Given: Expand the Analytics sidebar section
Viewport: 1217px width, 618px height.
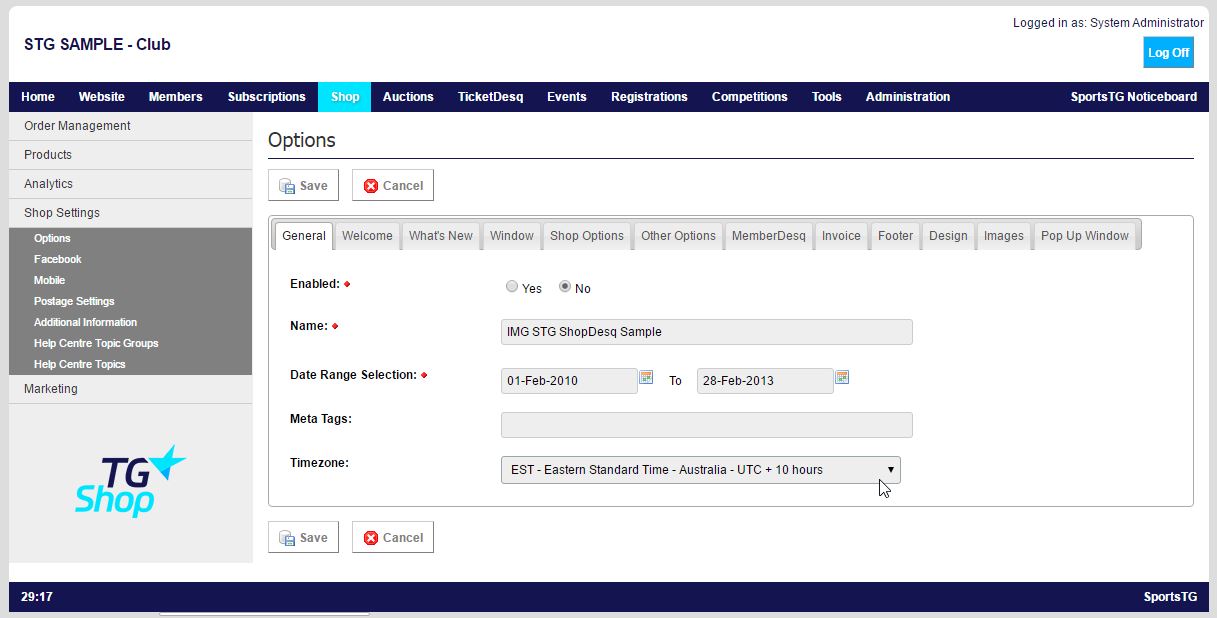Looking at the screenshot, I should (x=130, y=184).
